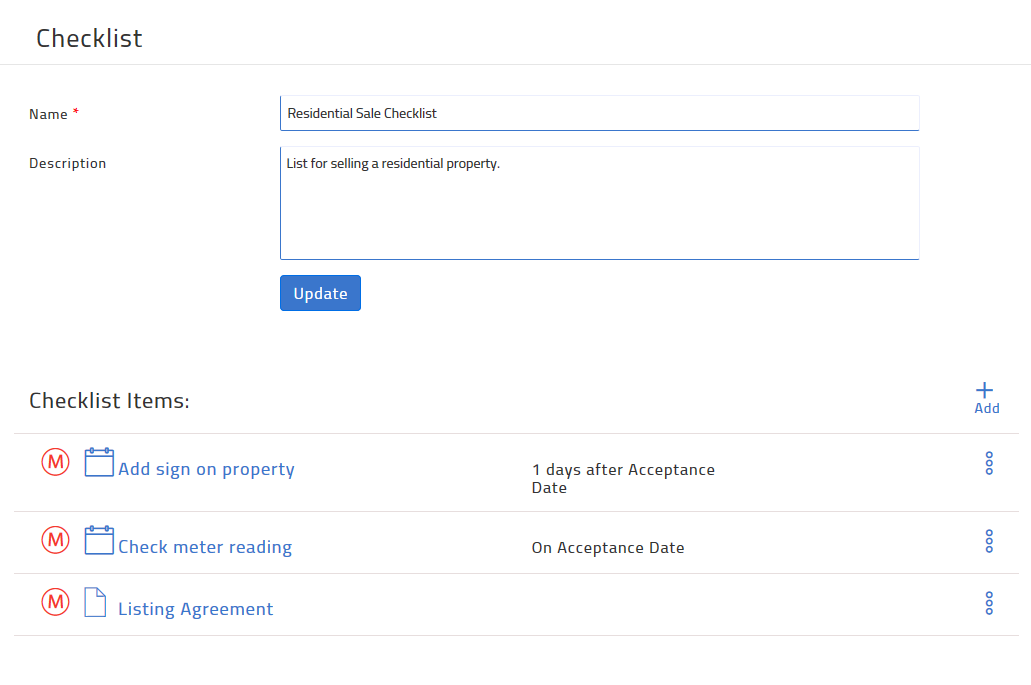Click inside the Description text area
This screenshot has width=1031, height=685.
[x=599, y=200]
